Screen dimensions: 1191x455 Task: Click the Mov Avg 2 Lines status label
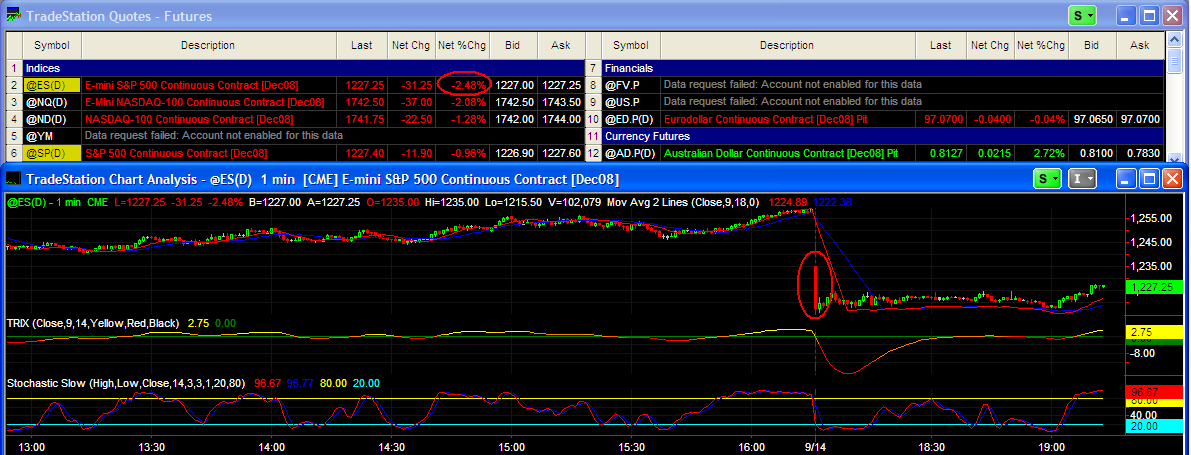coord(682,202)
